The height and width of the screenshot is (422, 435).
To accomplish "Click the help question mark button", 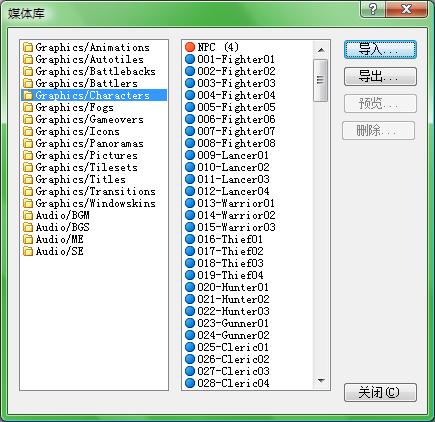I will pyautogui.click(x=373, y=9).
